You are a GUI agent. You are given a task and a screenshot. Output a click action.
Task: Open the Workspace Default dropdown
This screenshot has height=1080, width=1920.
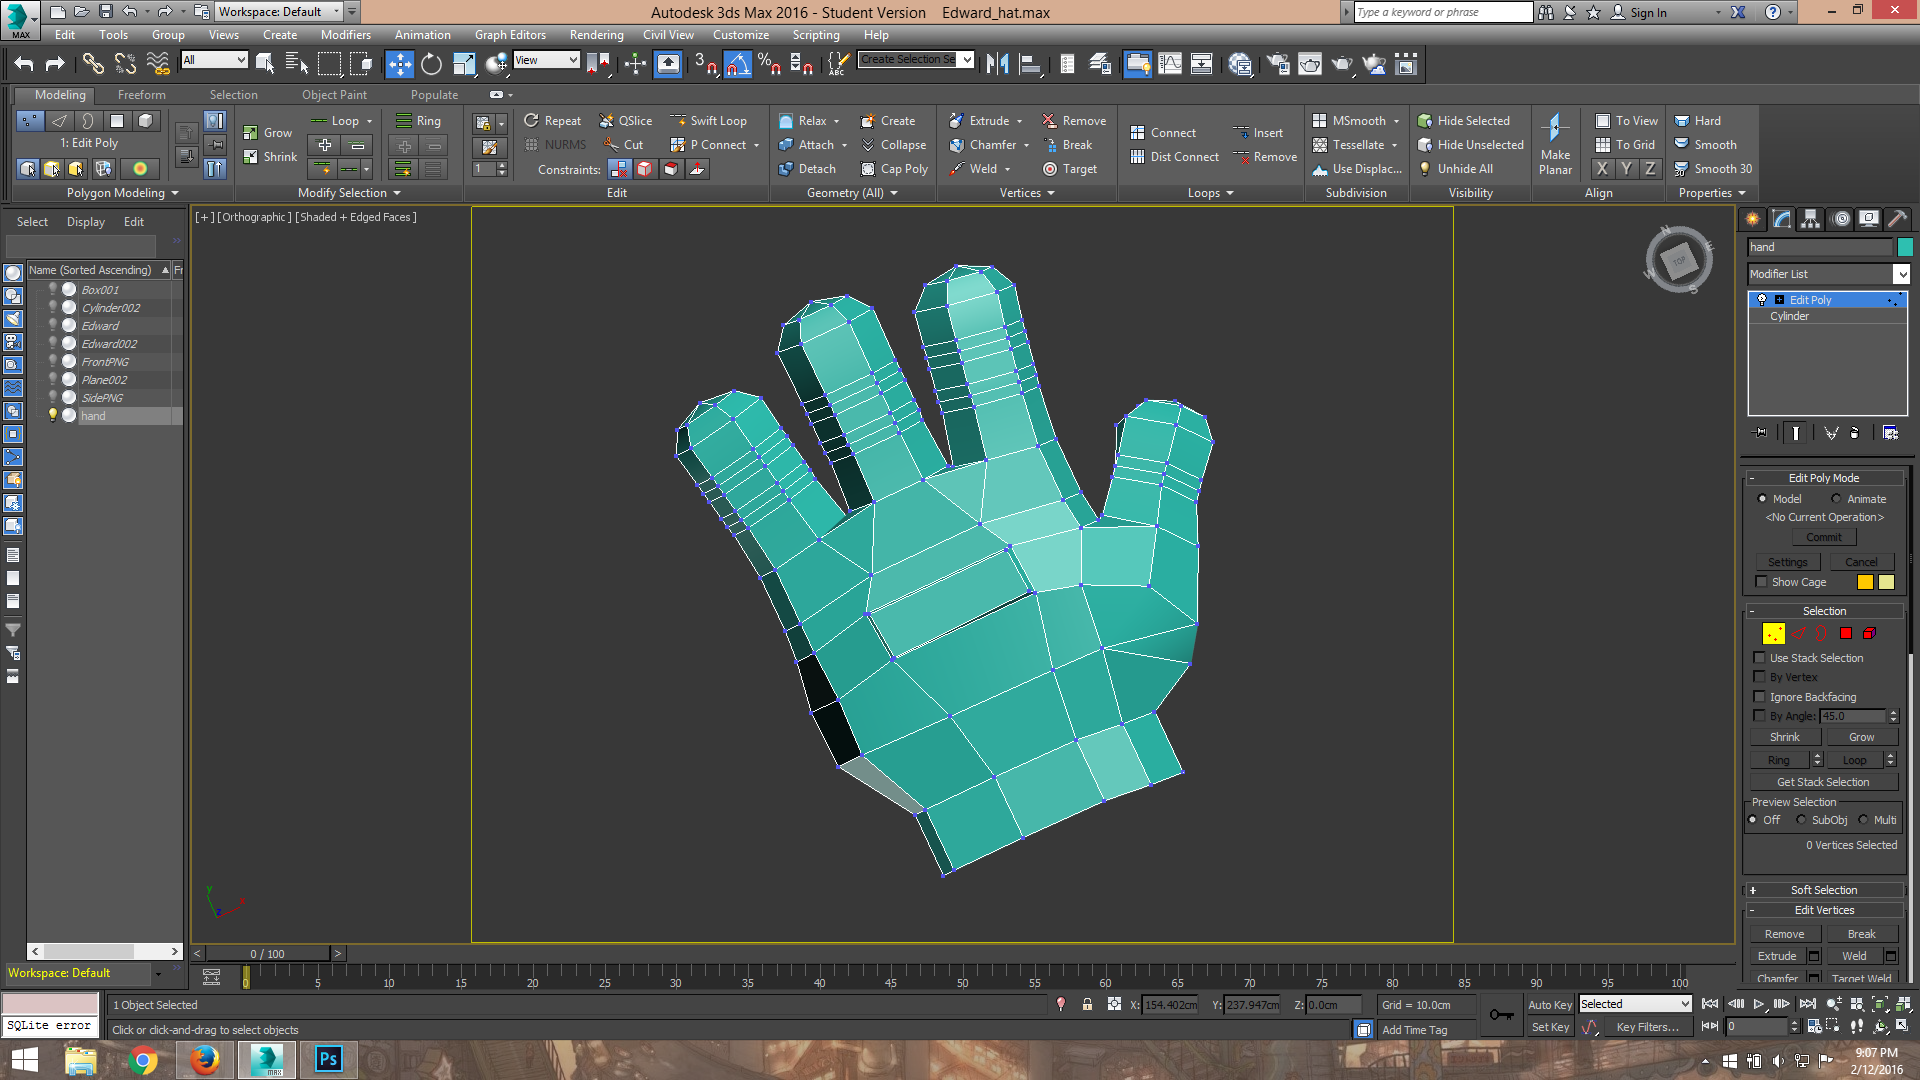pyautogui.click(x=278, y=12)
